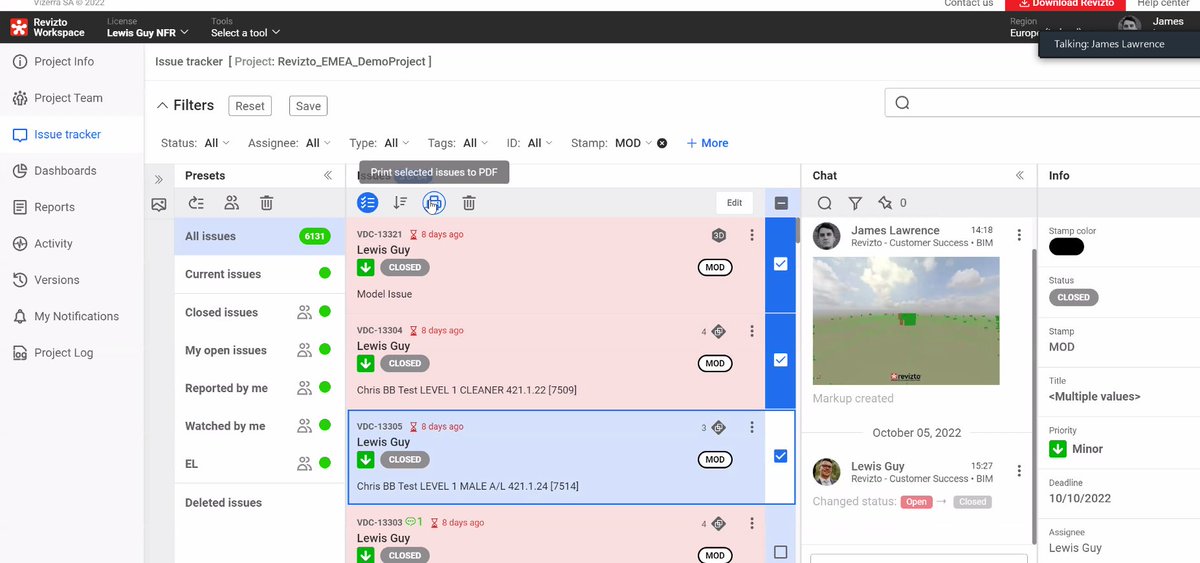Image resolution: width=1200 pixels, height=563 pixels.
Task: Click the green priority arrow on VDC-13321
Action: click(x=366, y=267)
